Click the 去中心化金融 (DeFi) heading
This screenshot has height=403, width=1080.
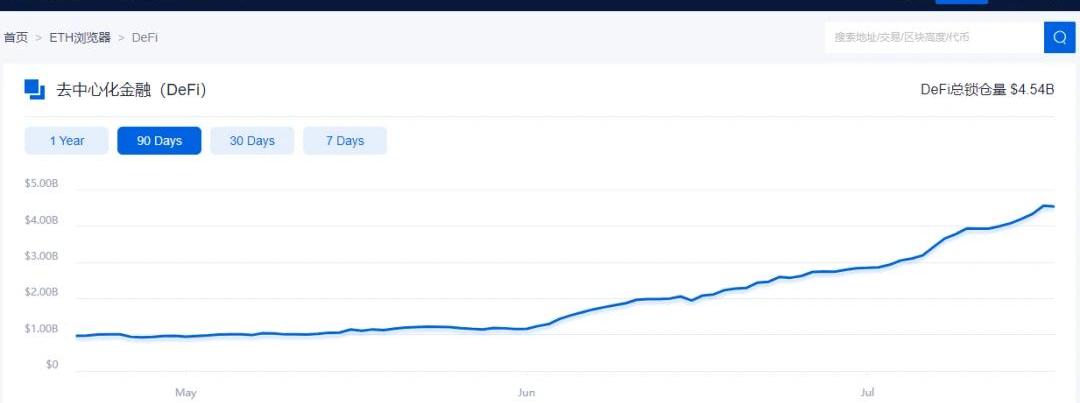tap(131, 90)
